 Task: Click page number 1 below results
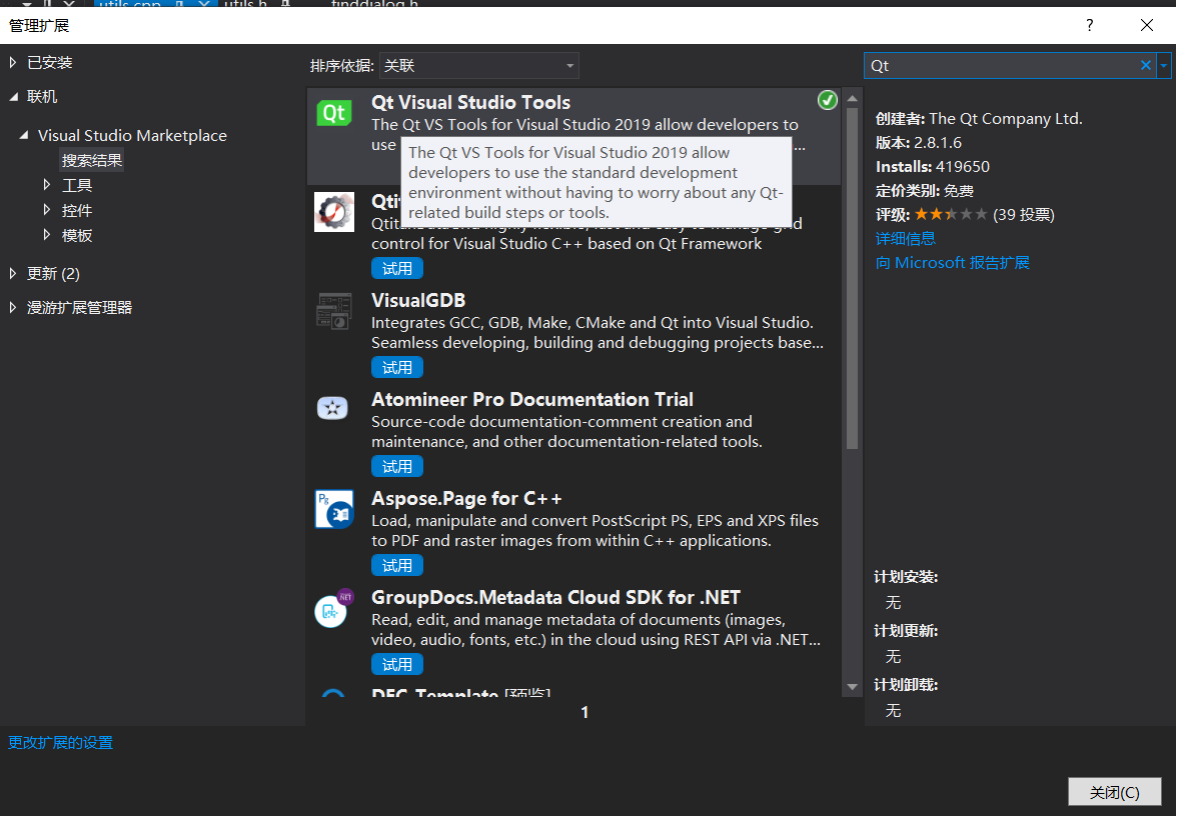click(x=585, y=712)
